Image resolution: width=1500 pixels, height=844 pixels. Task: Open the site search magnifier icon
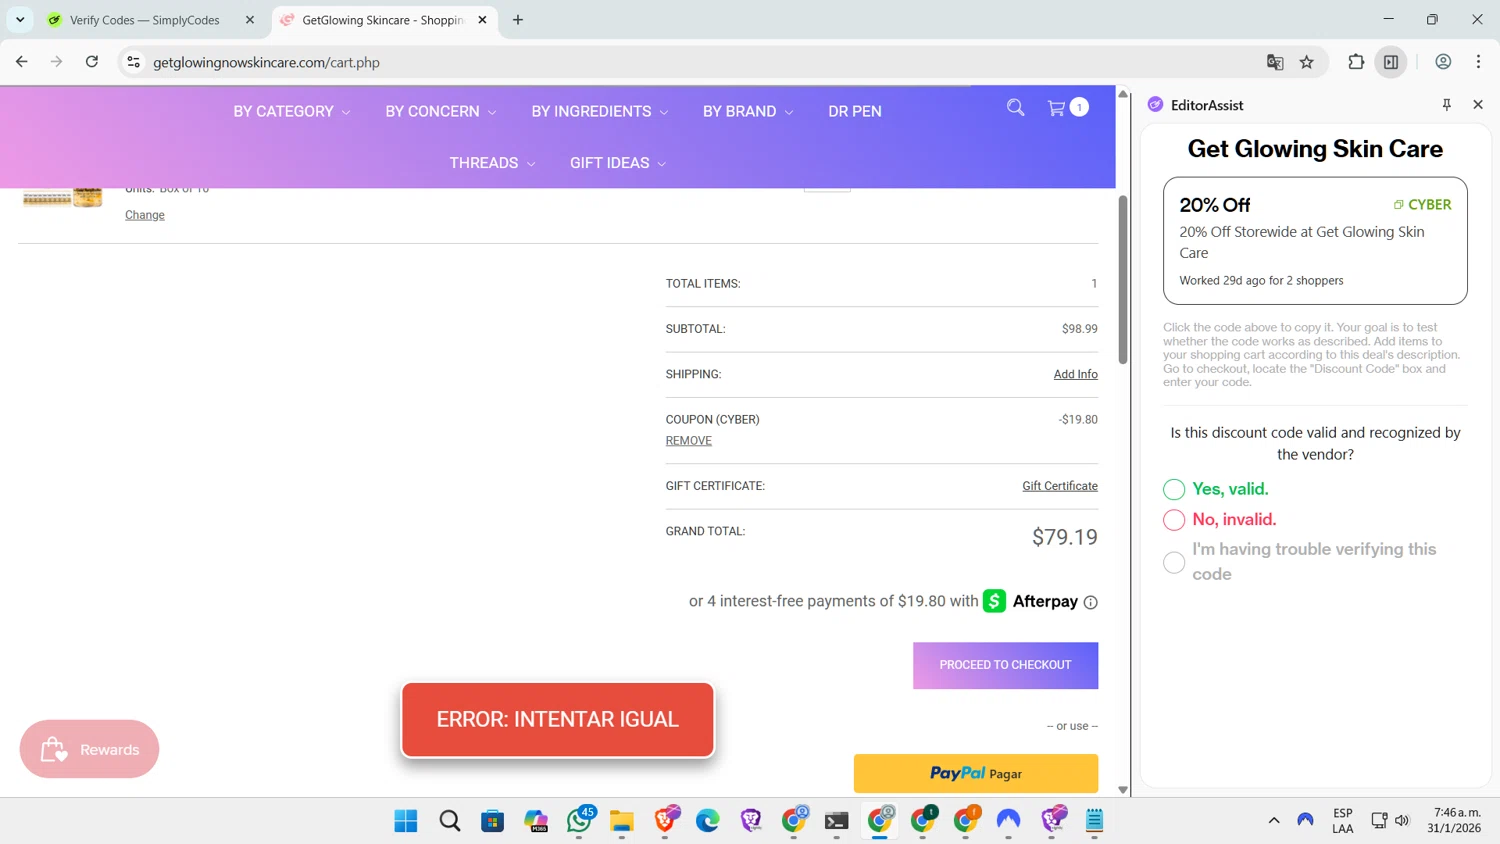pos(1015,108)
